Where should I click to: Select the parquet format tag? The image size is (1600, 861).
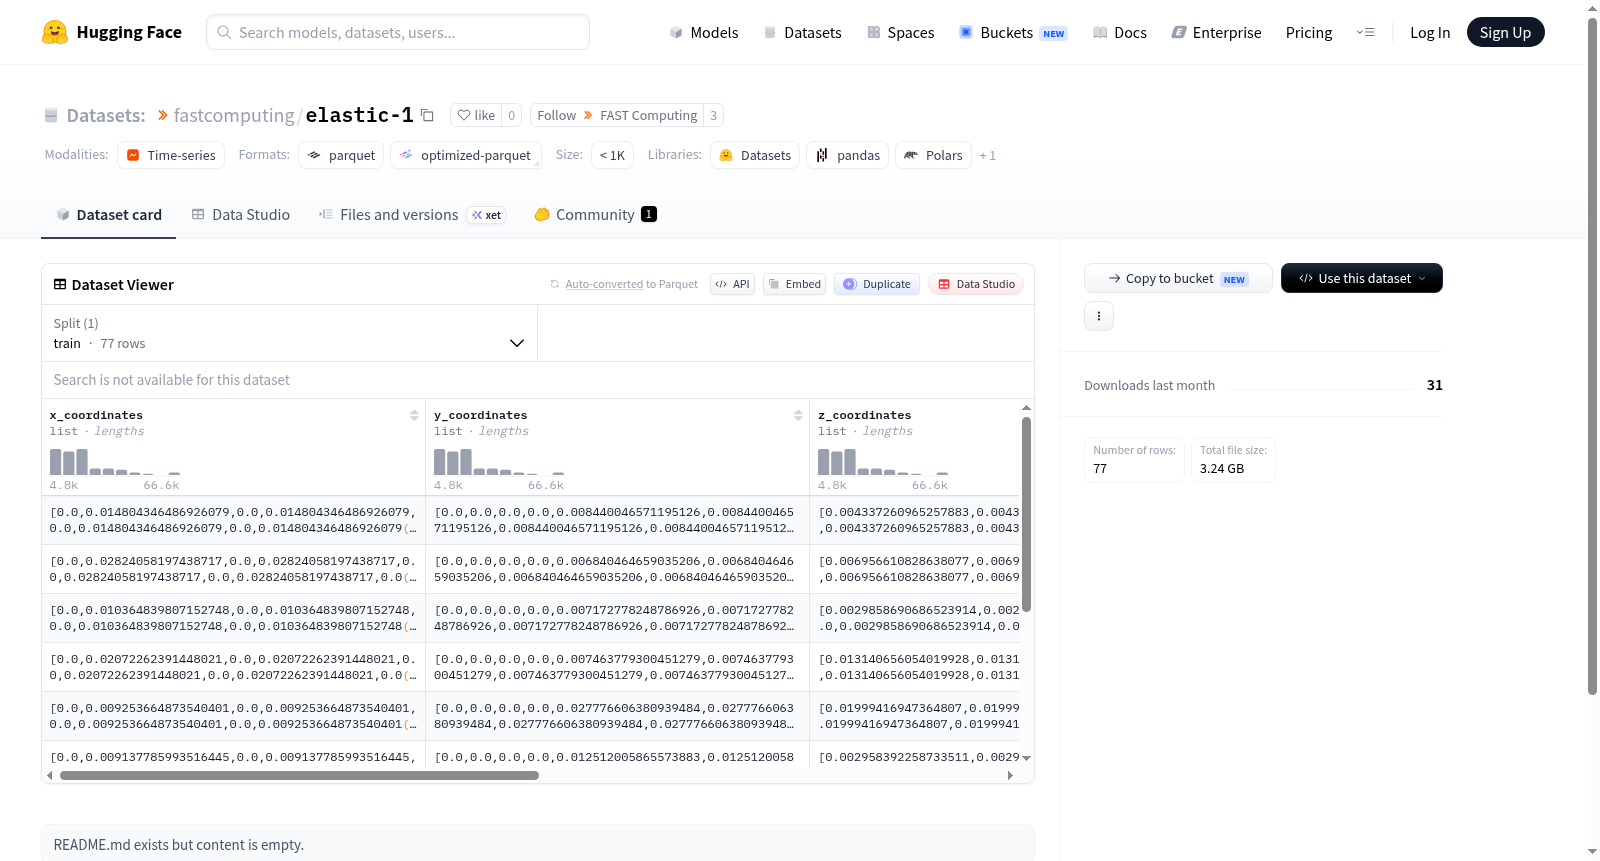click(x=341, y=155)
